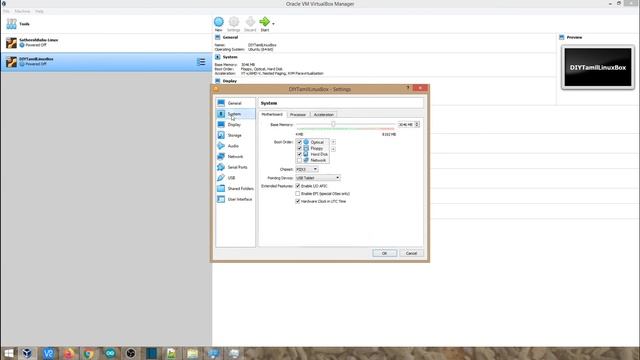Toggle Hardware Clock in UTC Time checkbox

pyautogui.click(x=298, y=201)
